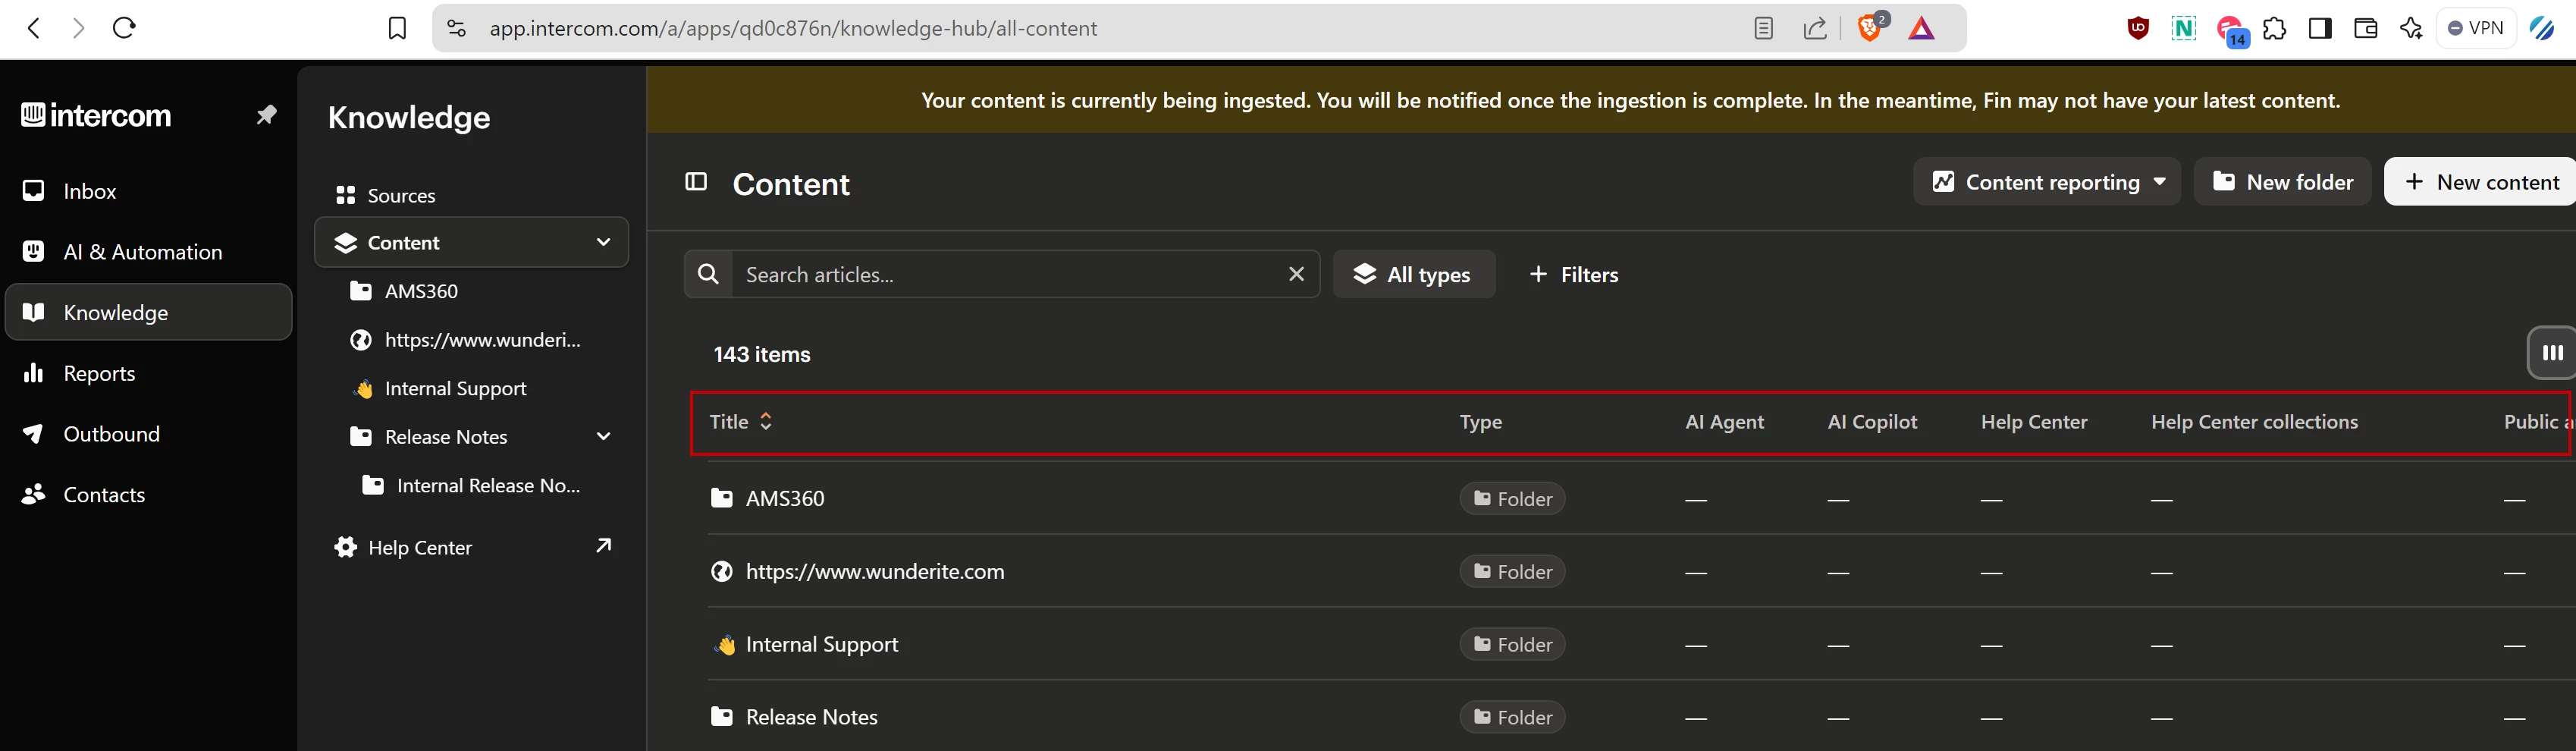Click Folder tag in Release Notes row

1512,717
